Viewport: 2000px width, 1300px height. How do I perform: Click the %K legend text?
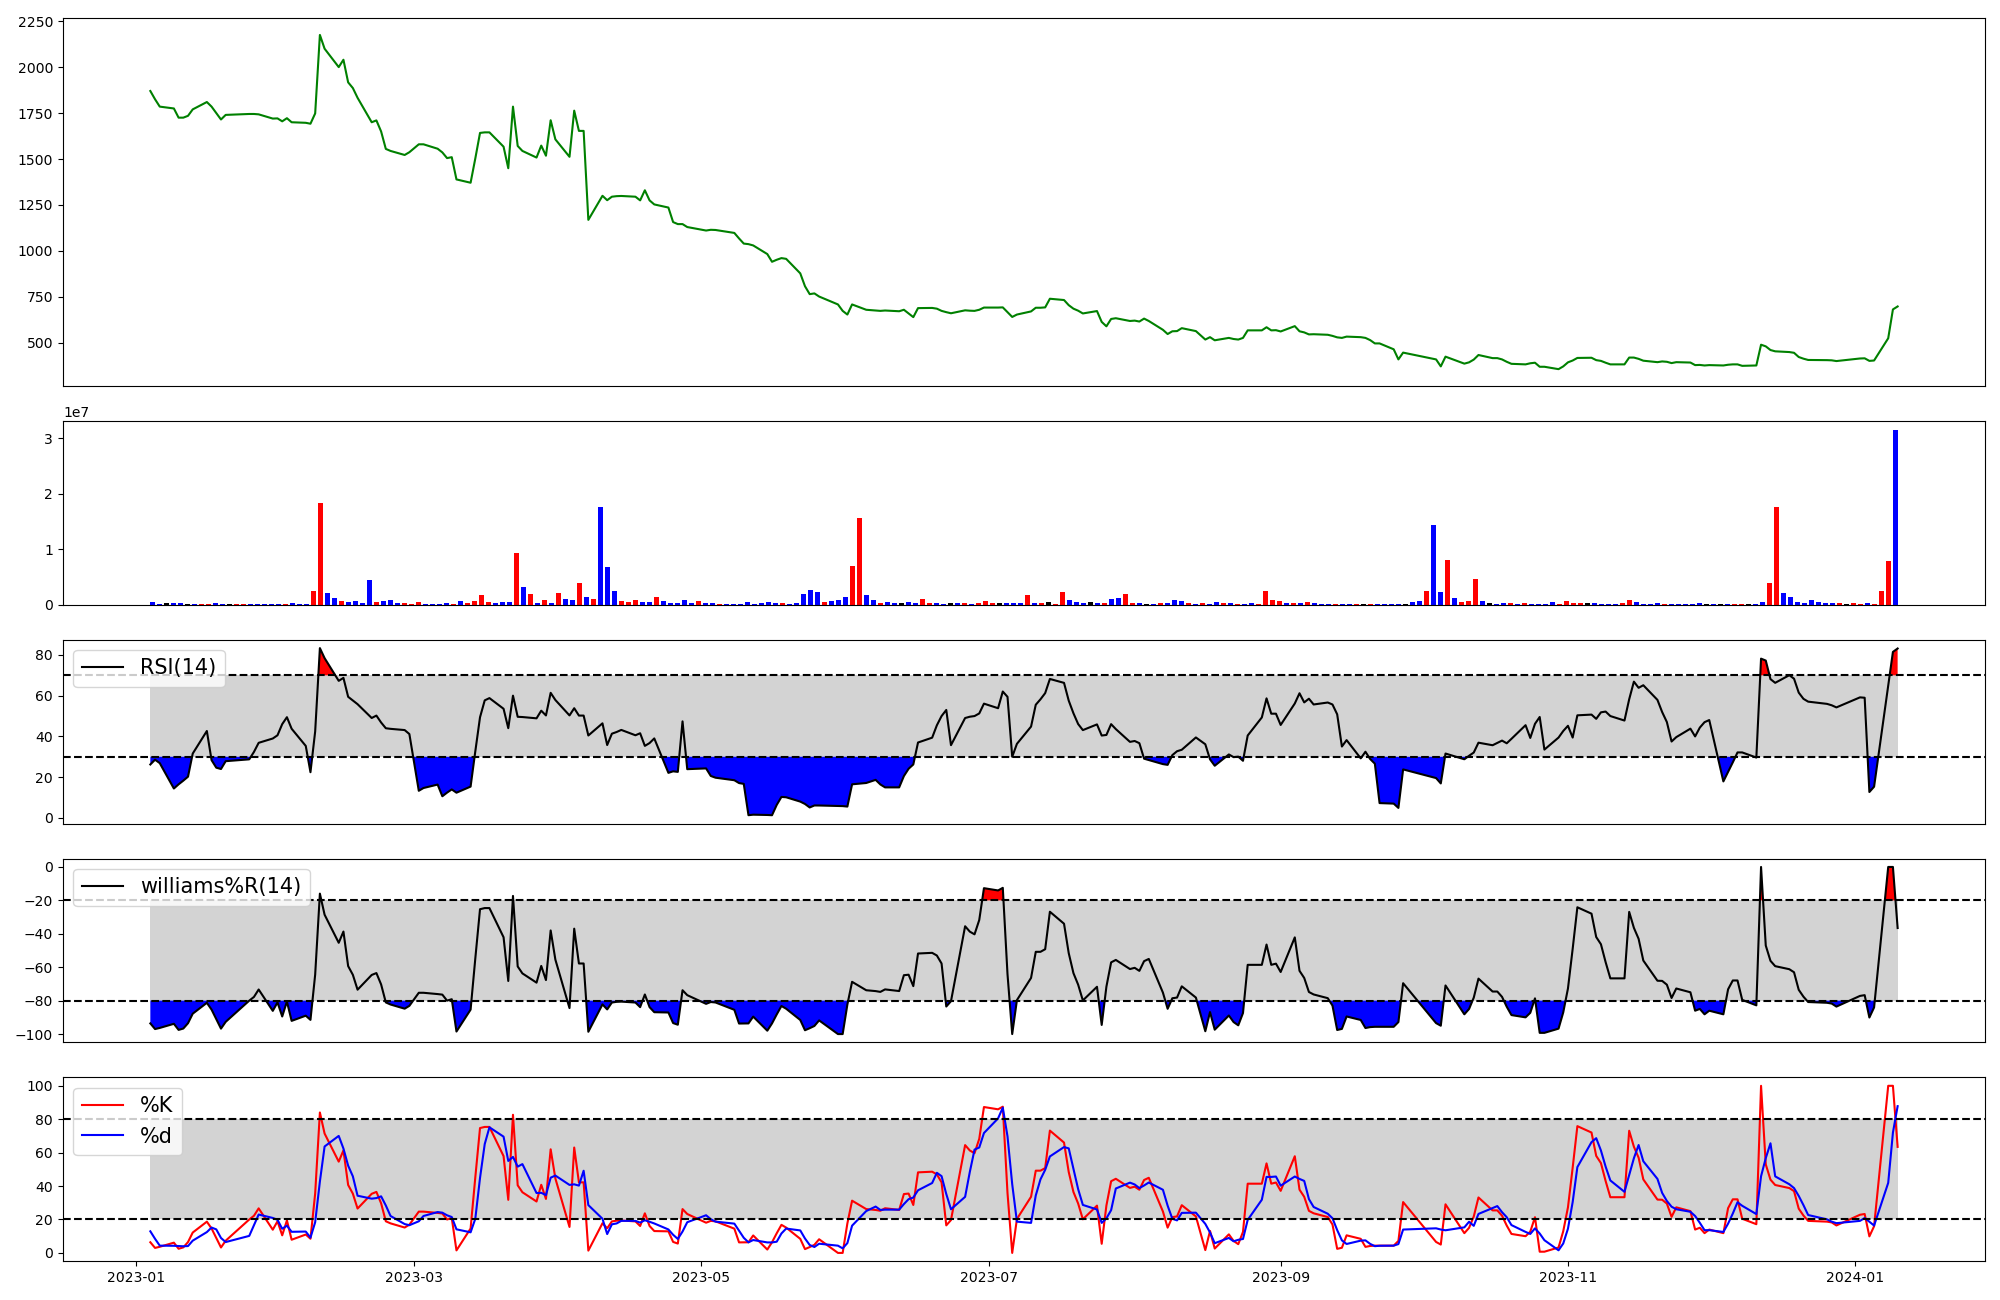pos(156,1105)
